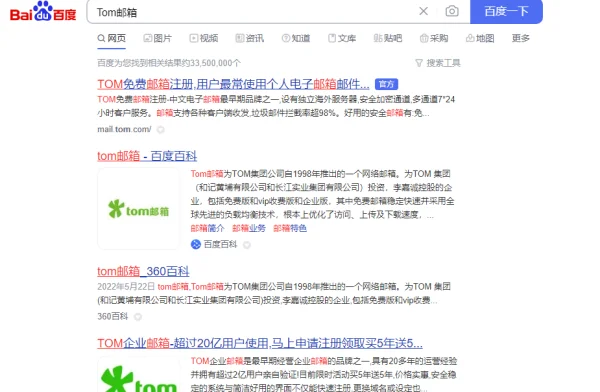Open the 知道 tab
This screenshot has height=392, width=600.
pyautogui.click(x=296, y=38)
